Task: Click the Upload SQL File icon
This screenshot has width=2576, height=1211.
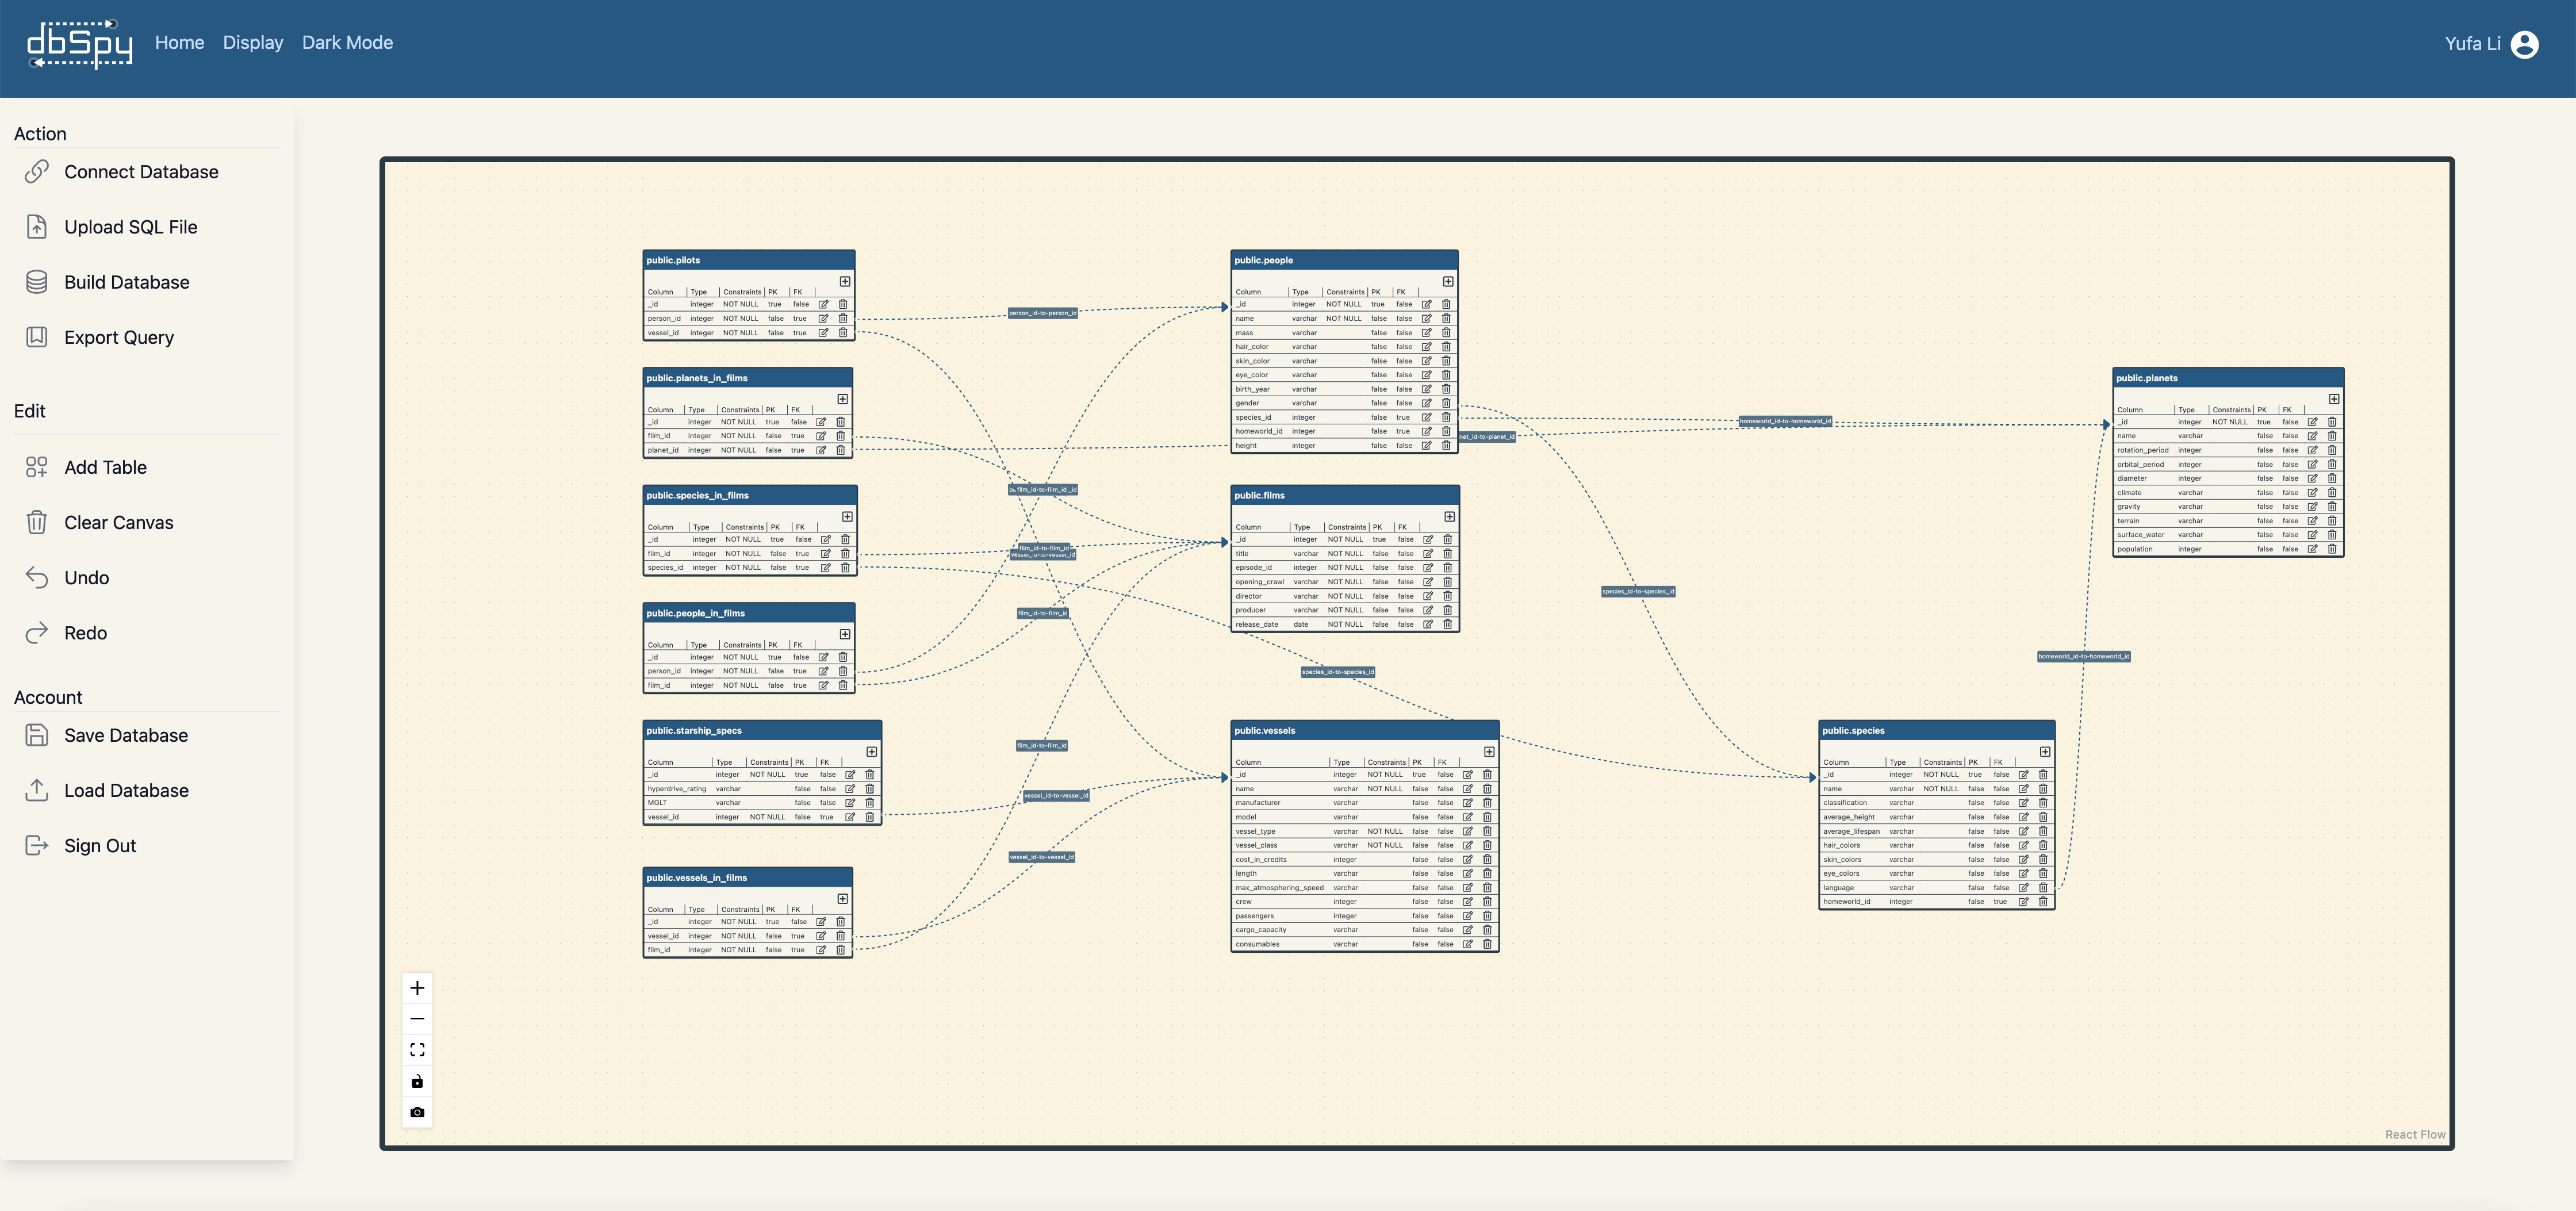Action: pos(37,227)
